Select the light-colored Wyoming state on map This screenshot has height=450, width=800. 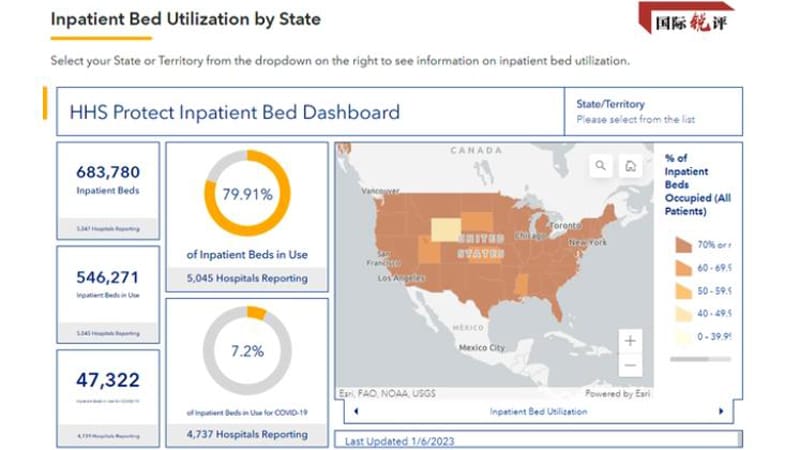446,230
